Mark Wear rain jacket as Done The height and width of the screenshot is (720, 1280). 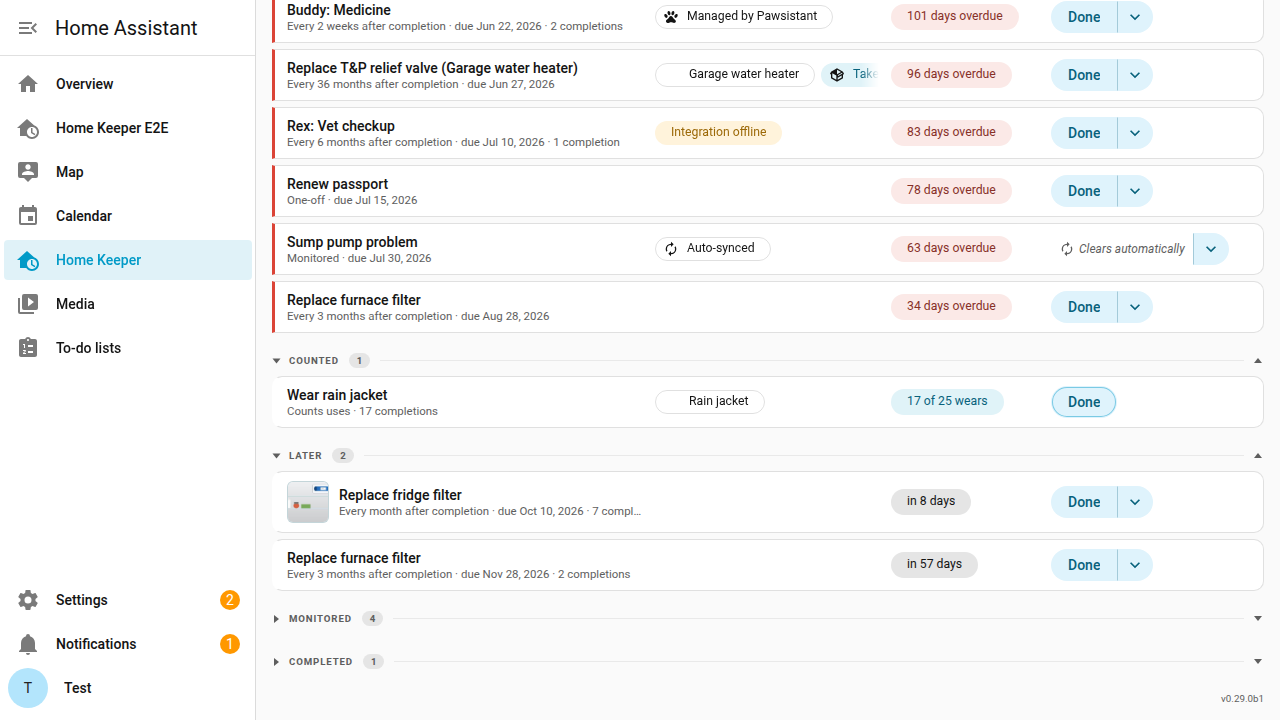point(1084,402)
